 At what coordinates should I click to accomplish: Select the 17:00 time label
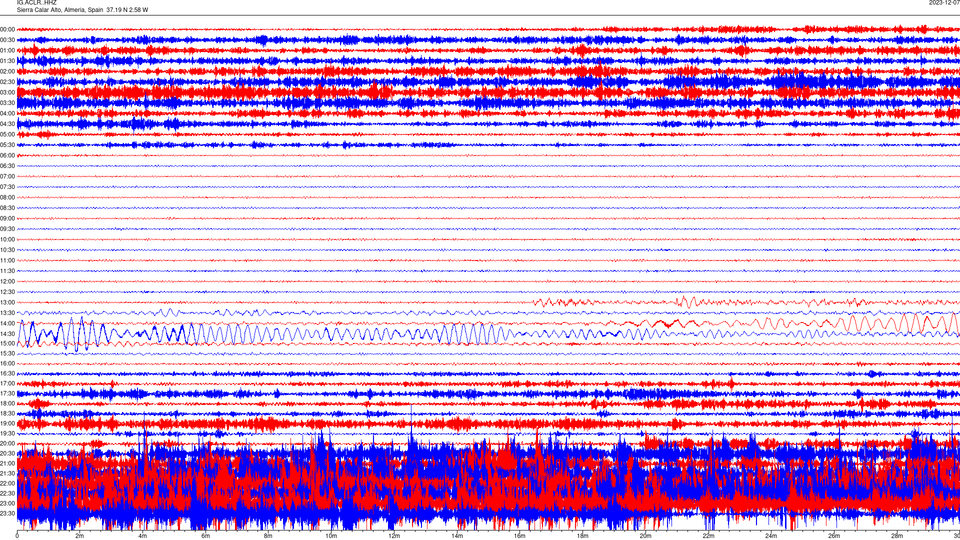click(x=7, y=383)
